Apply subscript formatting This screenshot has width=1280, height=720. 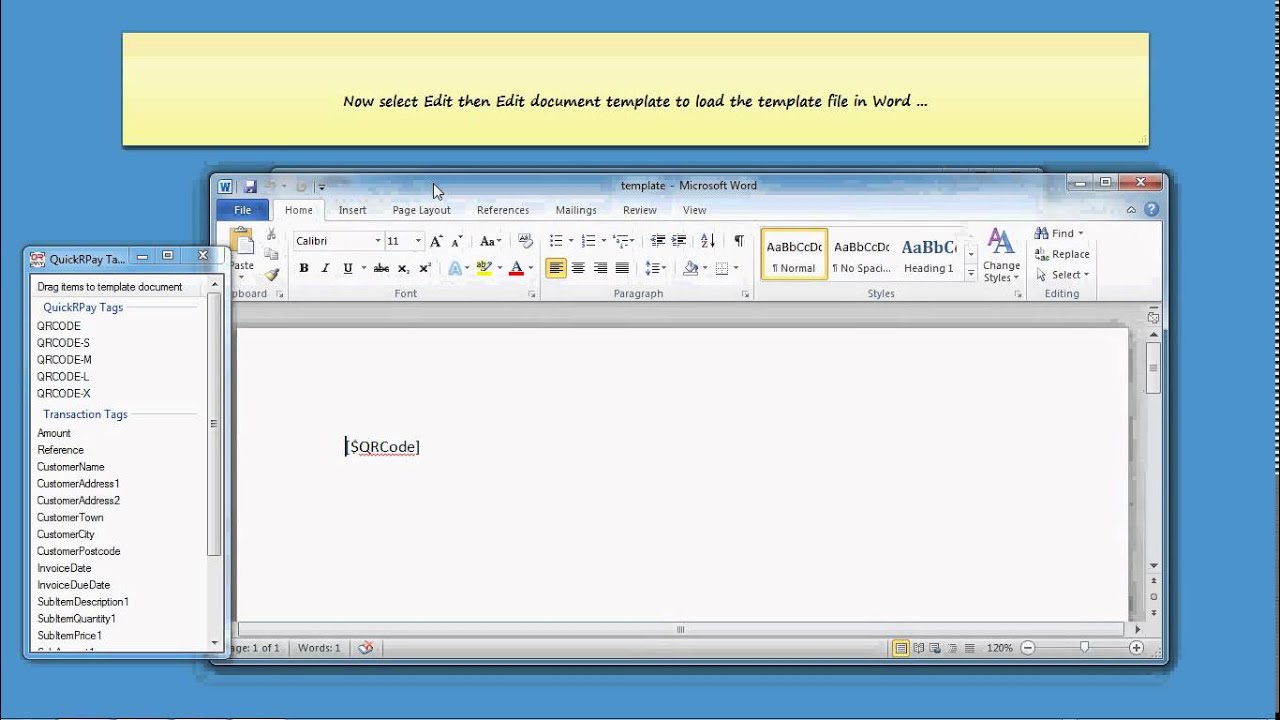point(403,268)
